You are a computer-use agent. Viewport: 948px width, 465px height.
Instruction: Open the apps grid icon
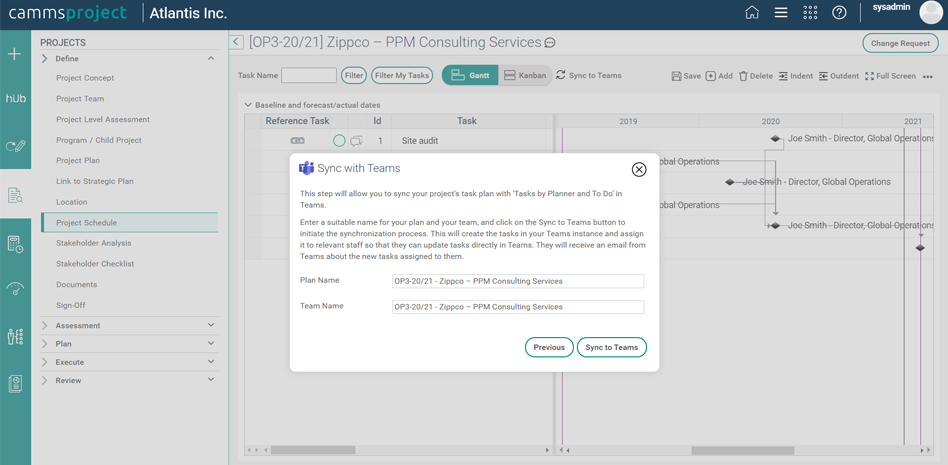[810, 13]
